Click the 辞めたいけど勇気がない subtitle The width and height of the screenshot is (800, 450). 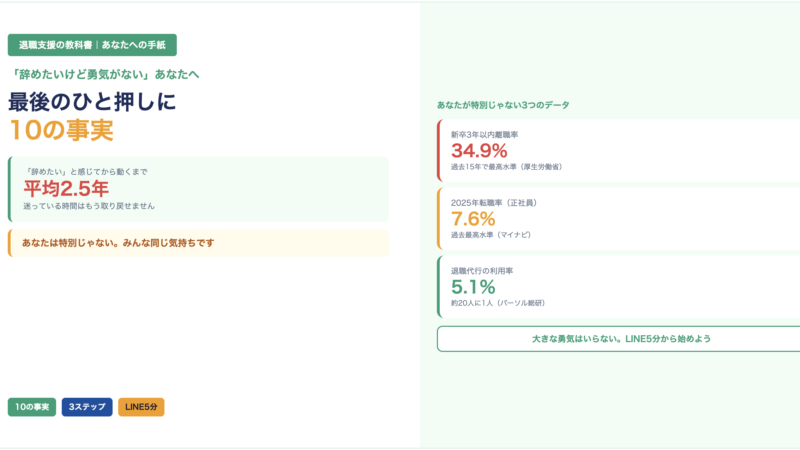(x=105, y=74)
